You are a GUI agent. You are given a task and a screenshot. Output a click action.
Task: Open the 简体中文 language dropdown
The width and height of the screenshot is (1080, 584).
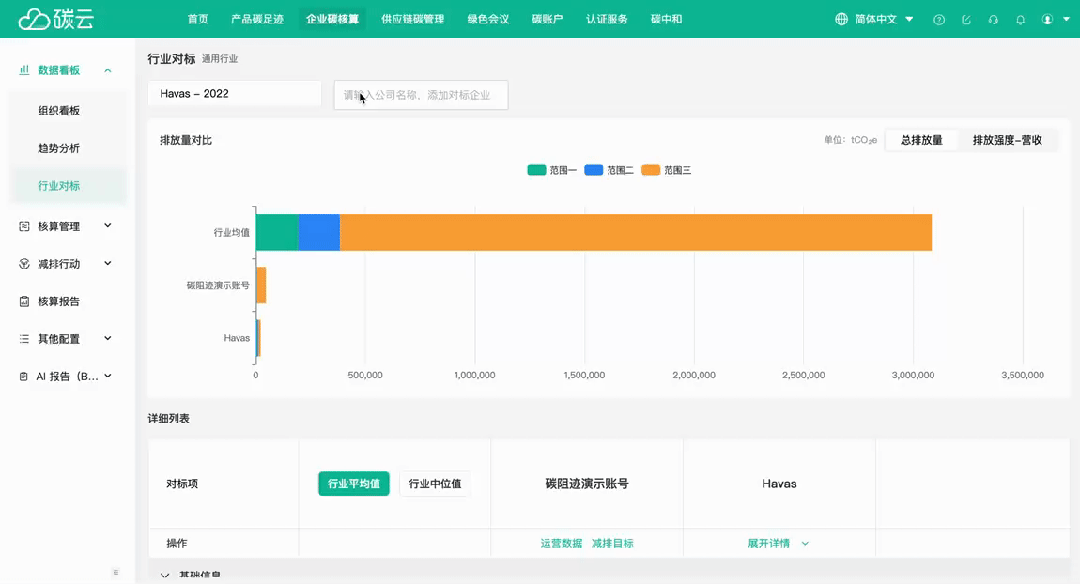click(x=874, y=19)
